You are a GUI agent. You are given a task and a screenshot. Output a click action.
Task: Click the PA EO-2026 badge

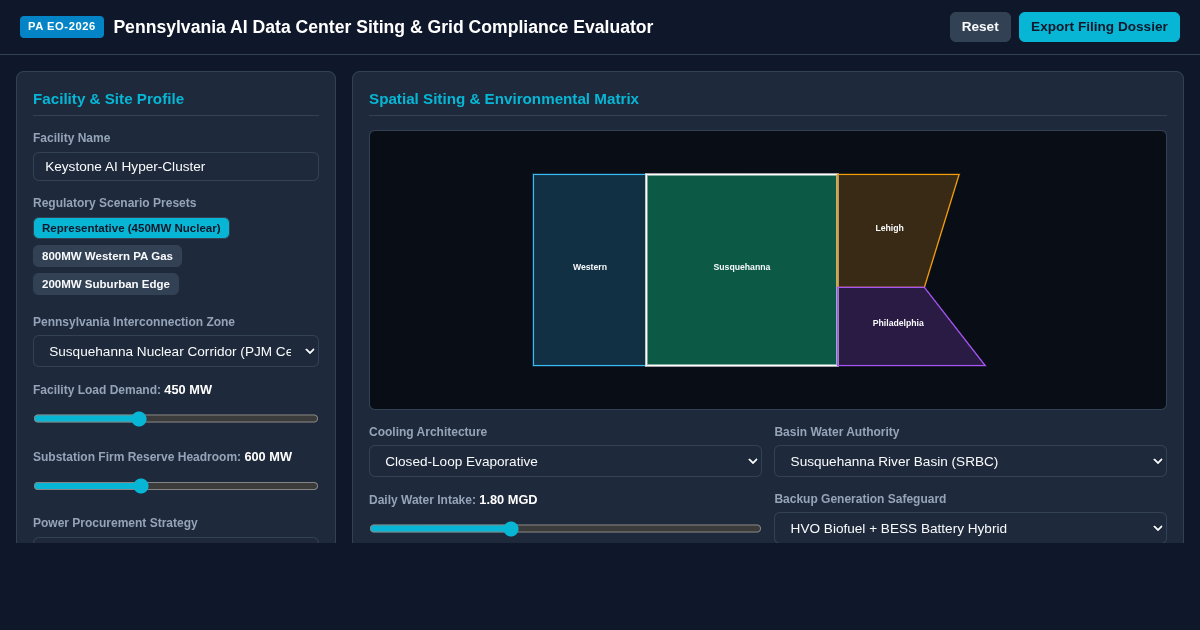[x=62, y=27]
